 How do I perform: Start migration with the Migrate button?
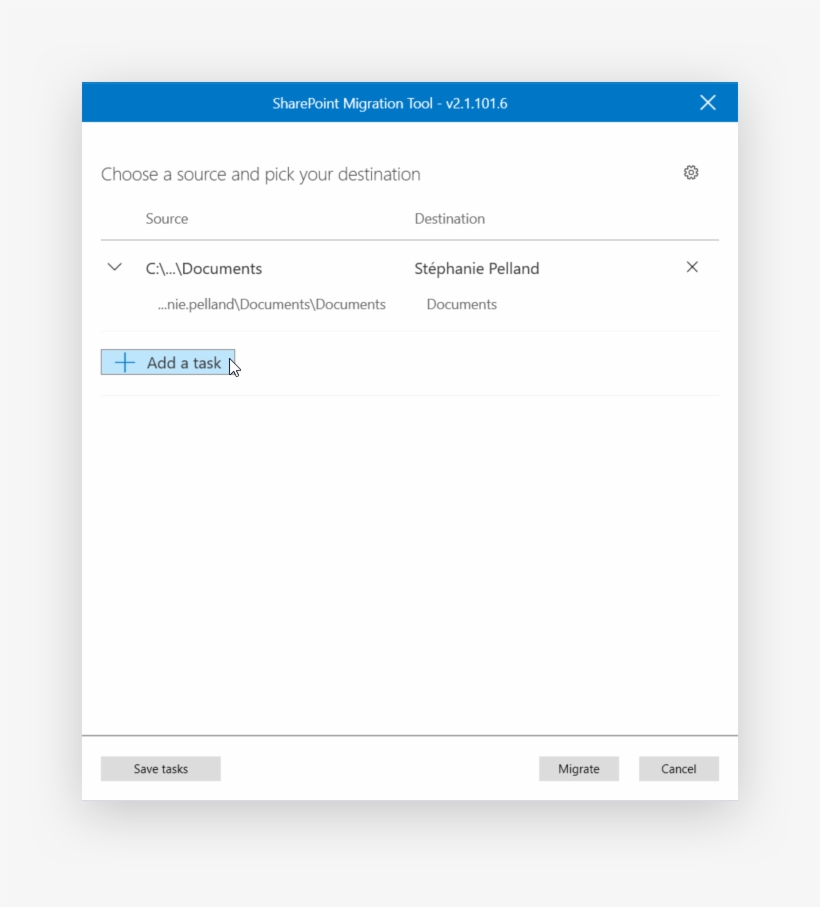click(x=578, y=768)
